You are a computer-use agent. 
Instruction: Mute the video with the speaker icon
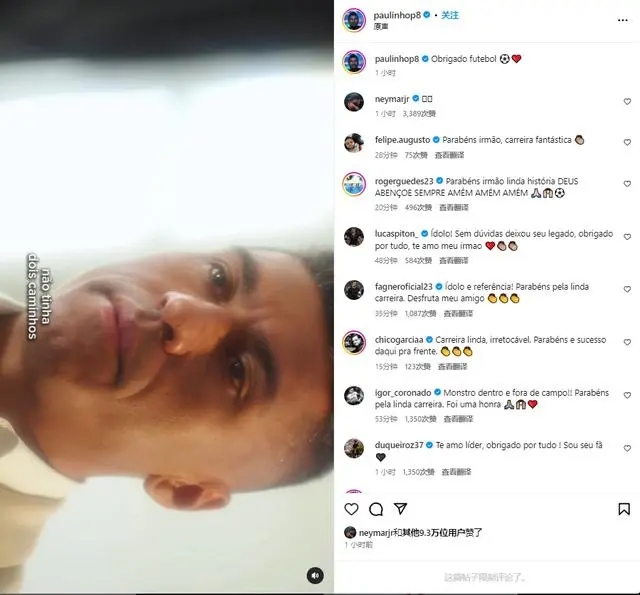tap(315, 576)
